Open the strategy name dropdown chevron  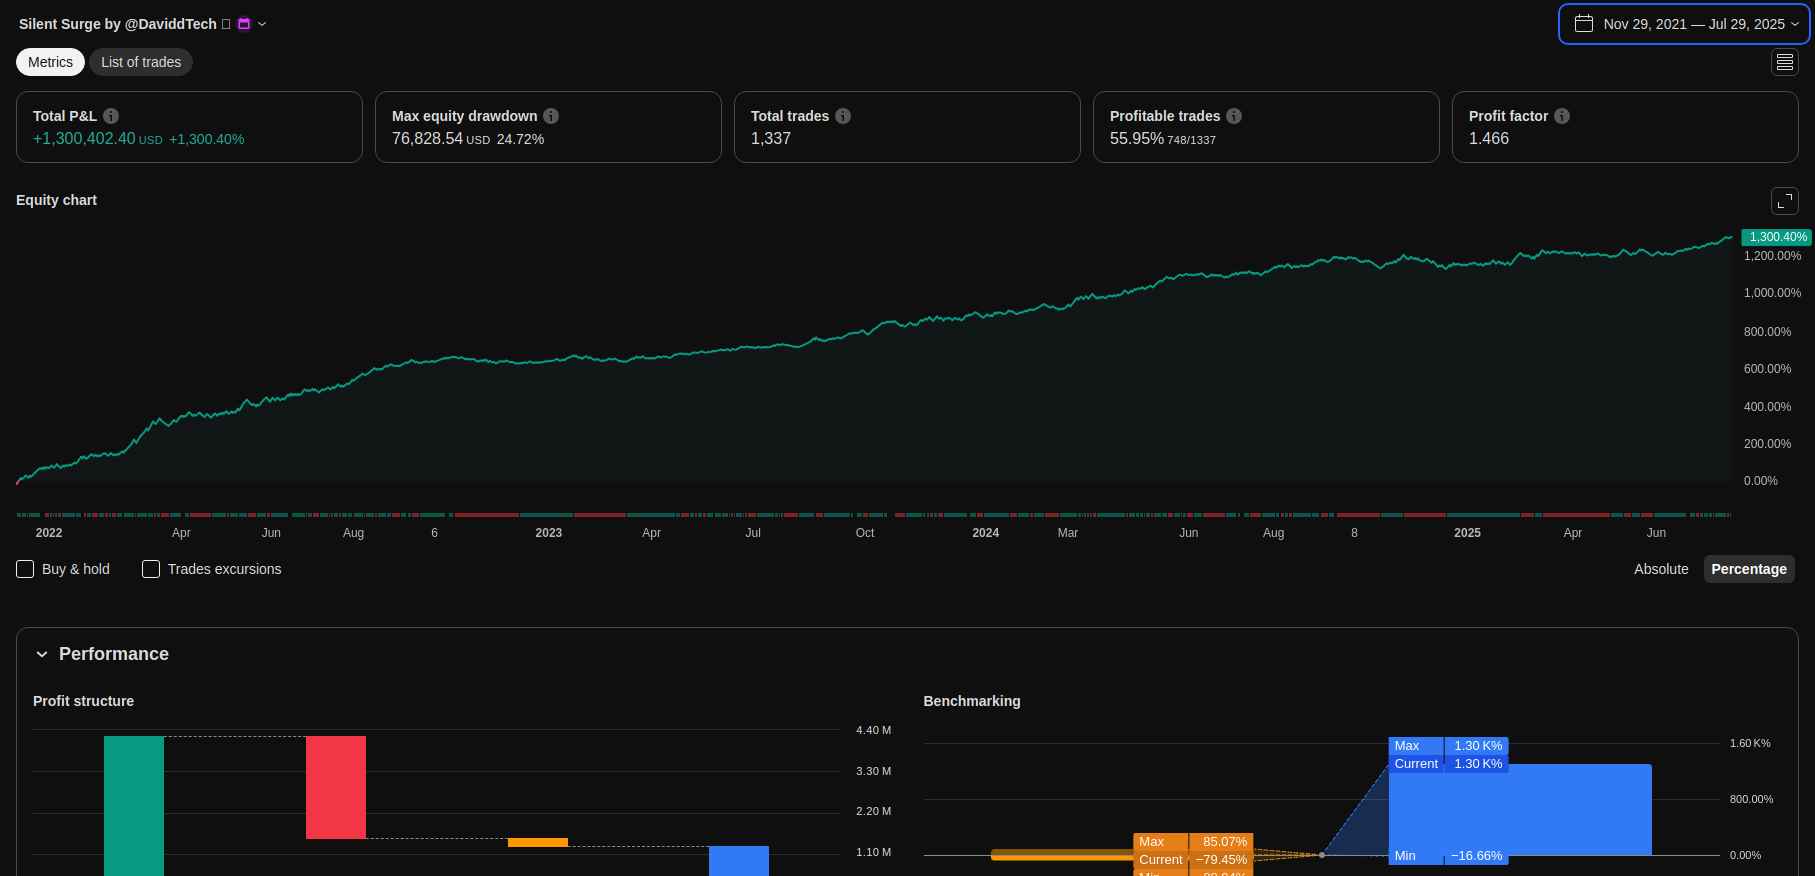[262, 24]
